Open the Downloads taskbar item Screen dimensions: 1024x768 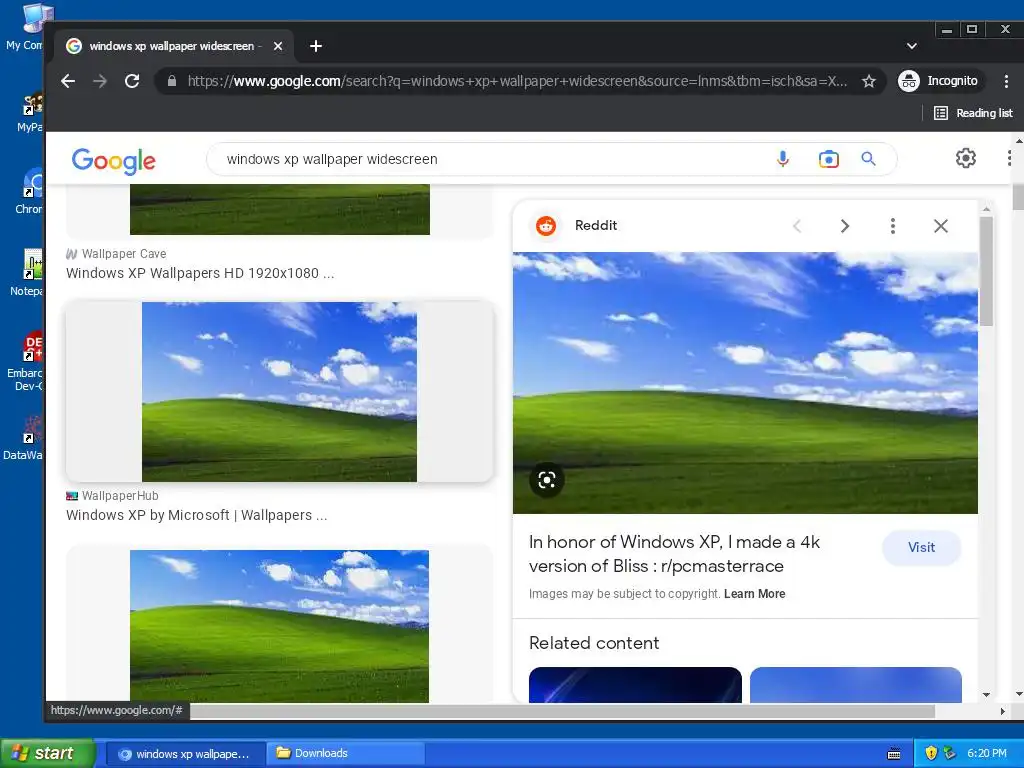345,754
